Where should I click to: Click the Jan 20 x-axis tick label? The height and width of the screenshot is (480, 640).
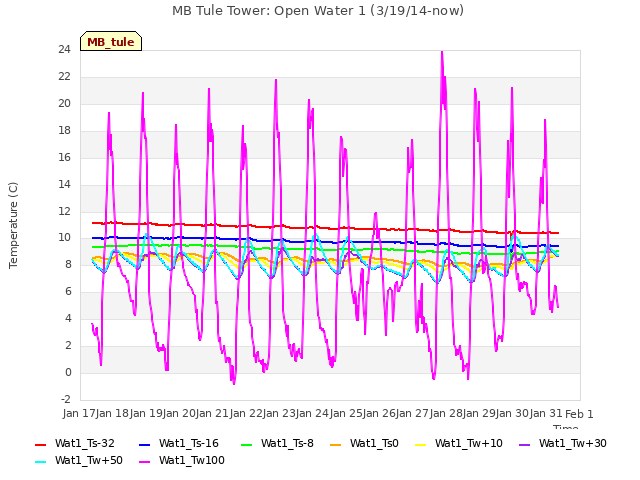(178, 413)
